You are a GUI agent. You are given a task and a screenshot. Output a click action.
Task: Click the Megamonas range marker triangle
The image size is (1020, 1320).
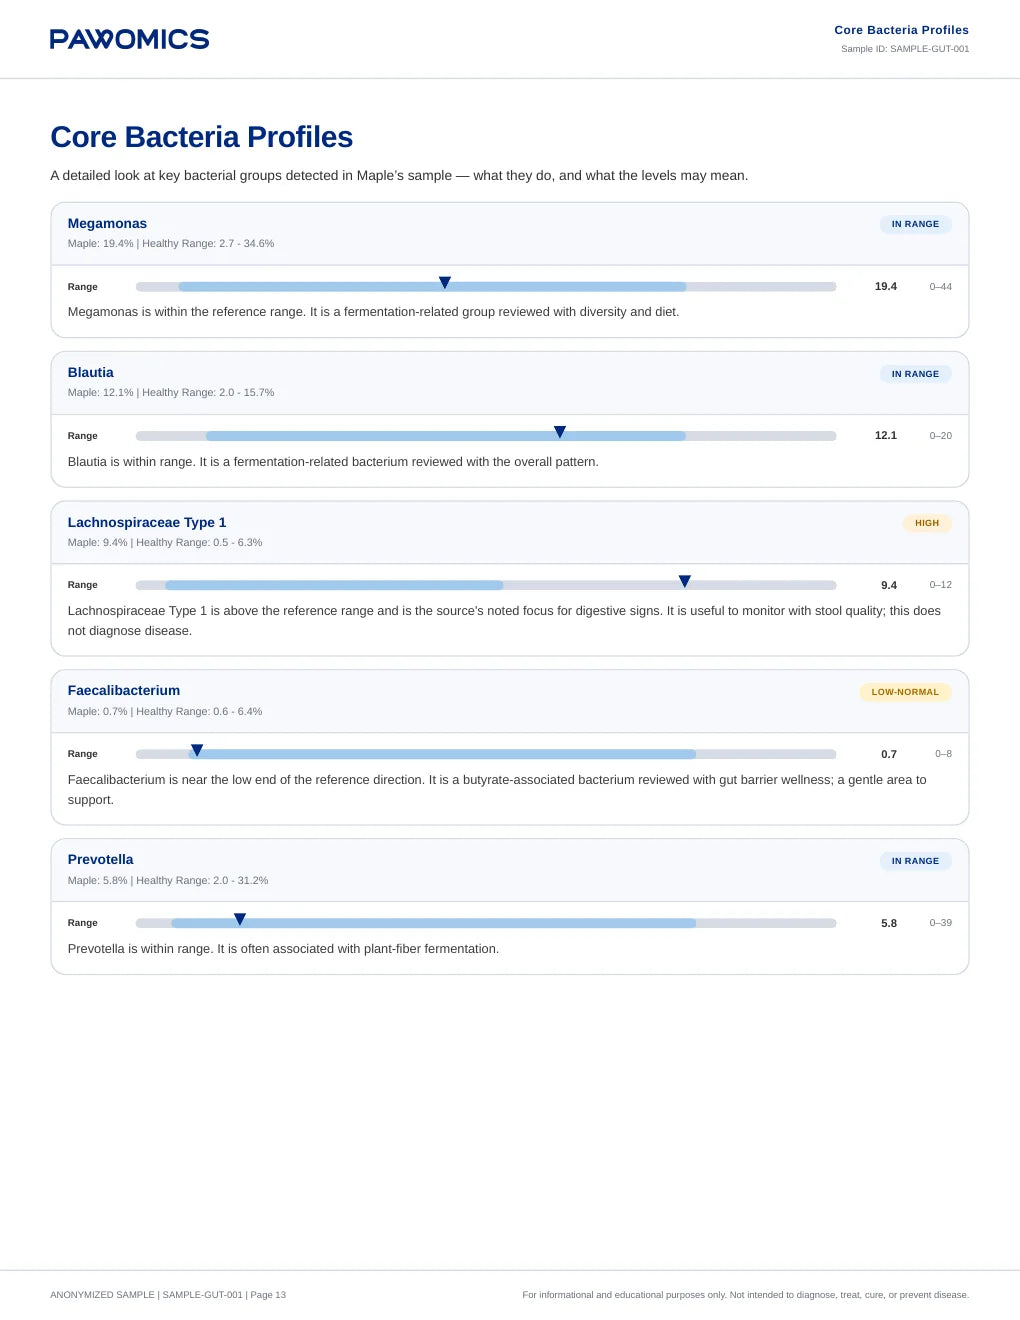click(445, 283)
